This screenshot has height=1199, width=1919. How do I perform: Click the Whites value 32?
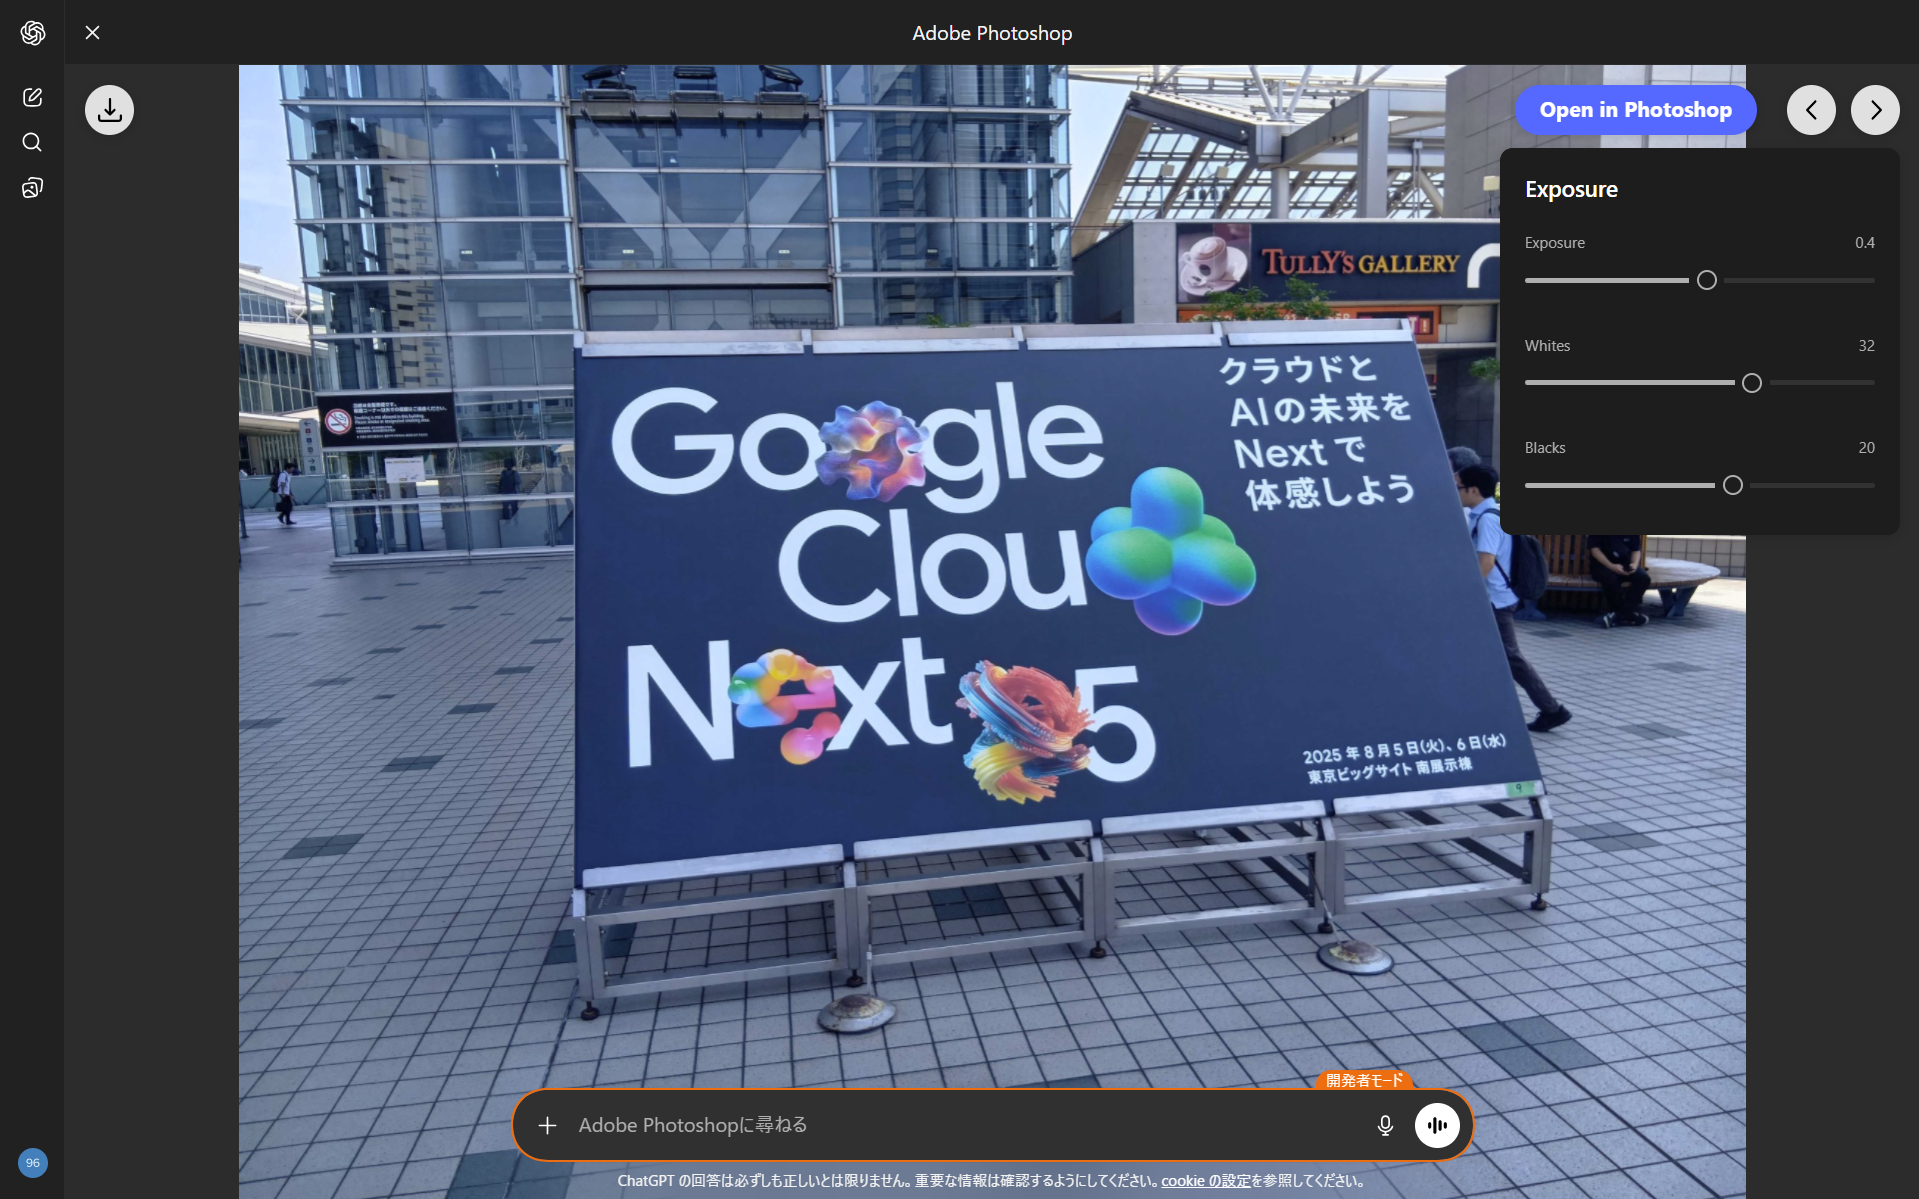1866,346
